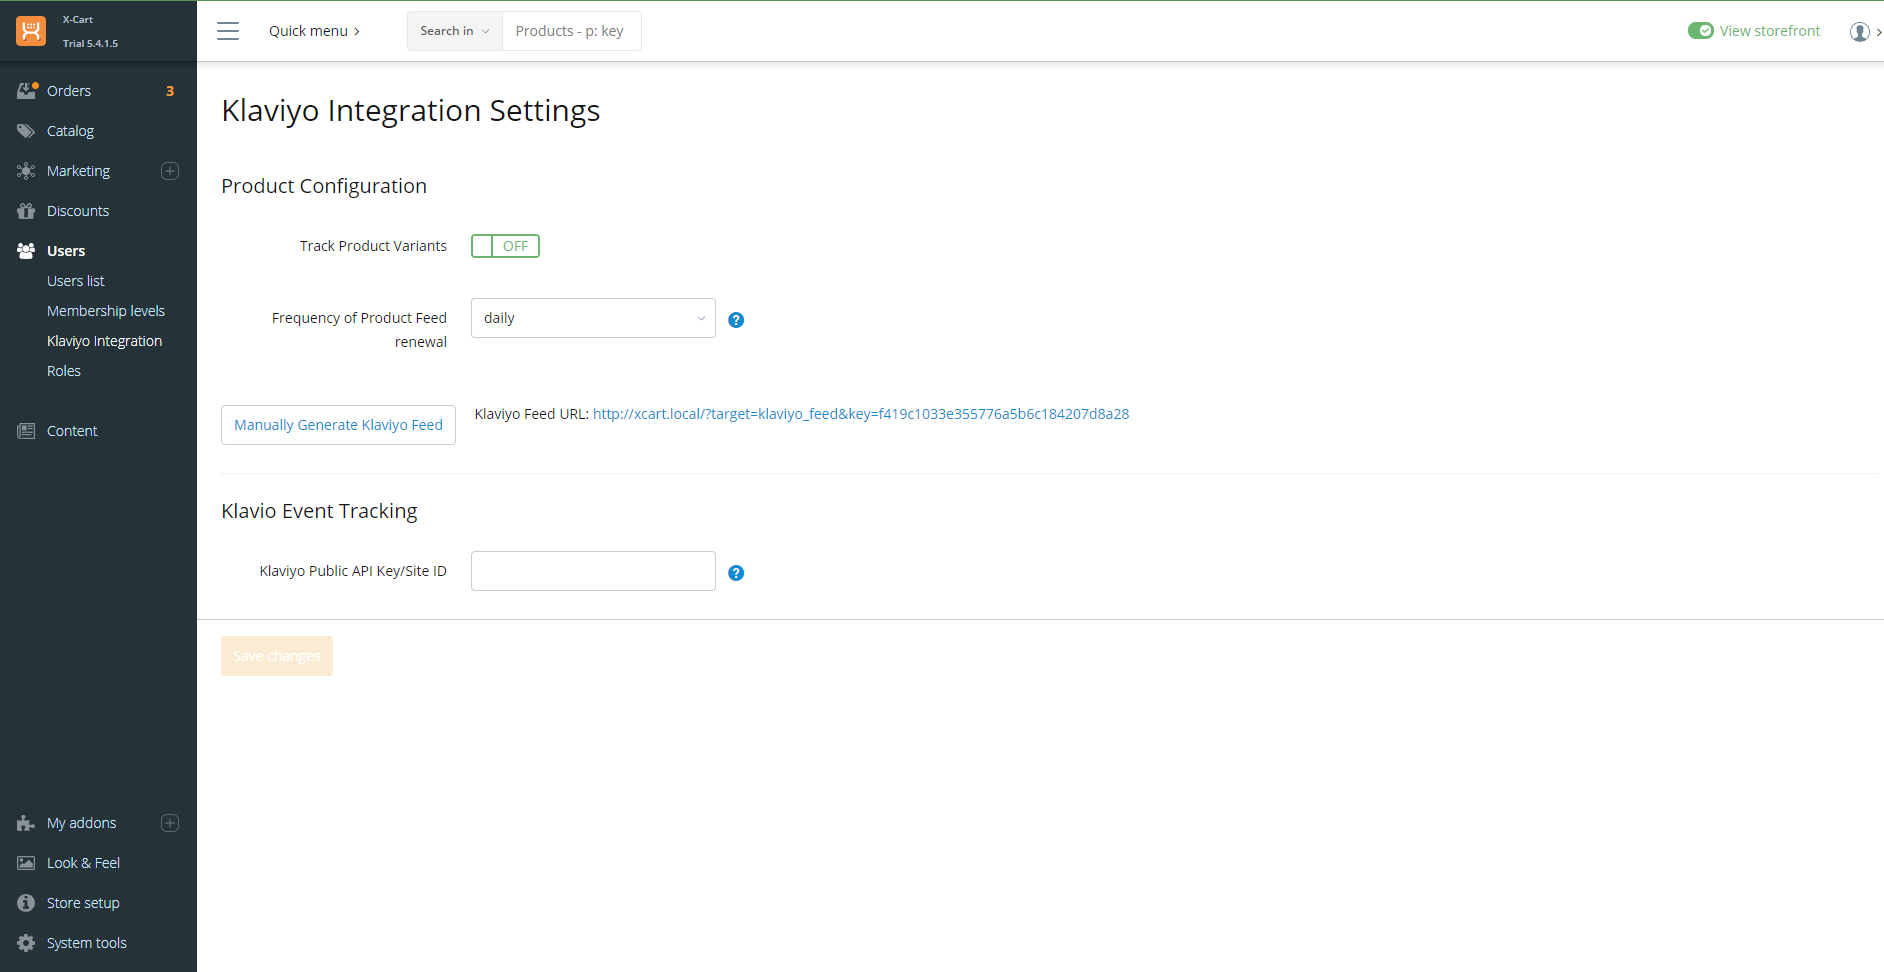1884x972 pixels.
Task: Open Marketing in the sidebar
Action: click(78, 171)
